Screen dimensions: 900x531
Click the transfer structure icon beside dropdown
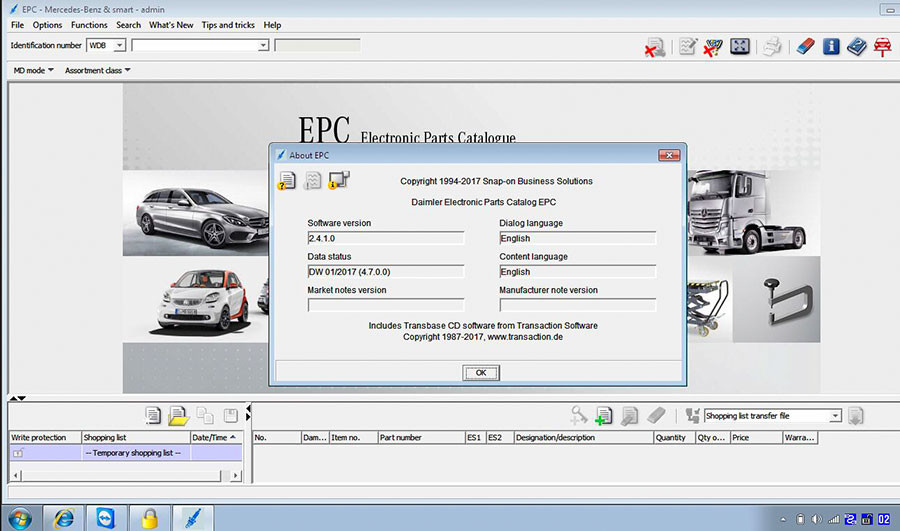[x=692, y=416]
